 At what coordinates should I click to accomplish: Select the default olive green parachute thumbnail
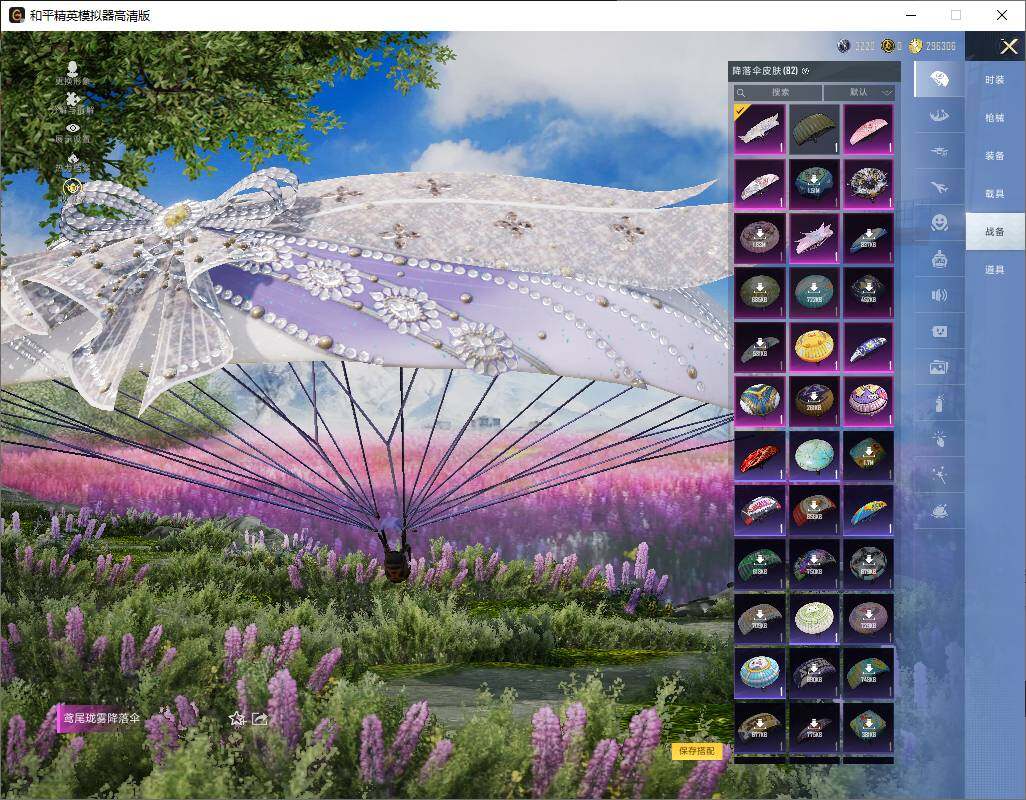(x=814, y=129)
